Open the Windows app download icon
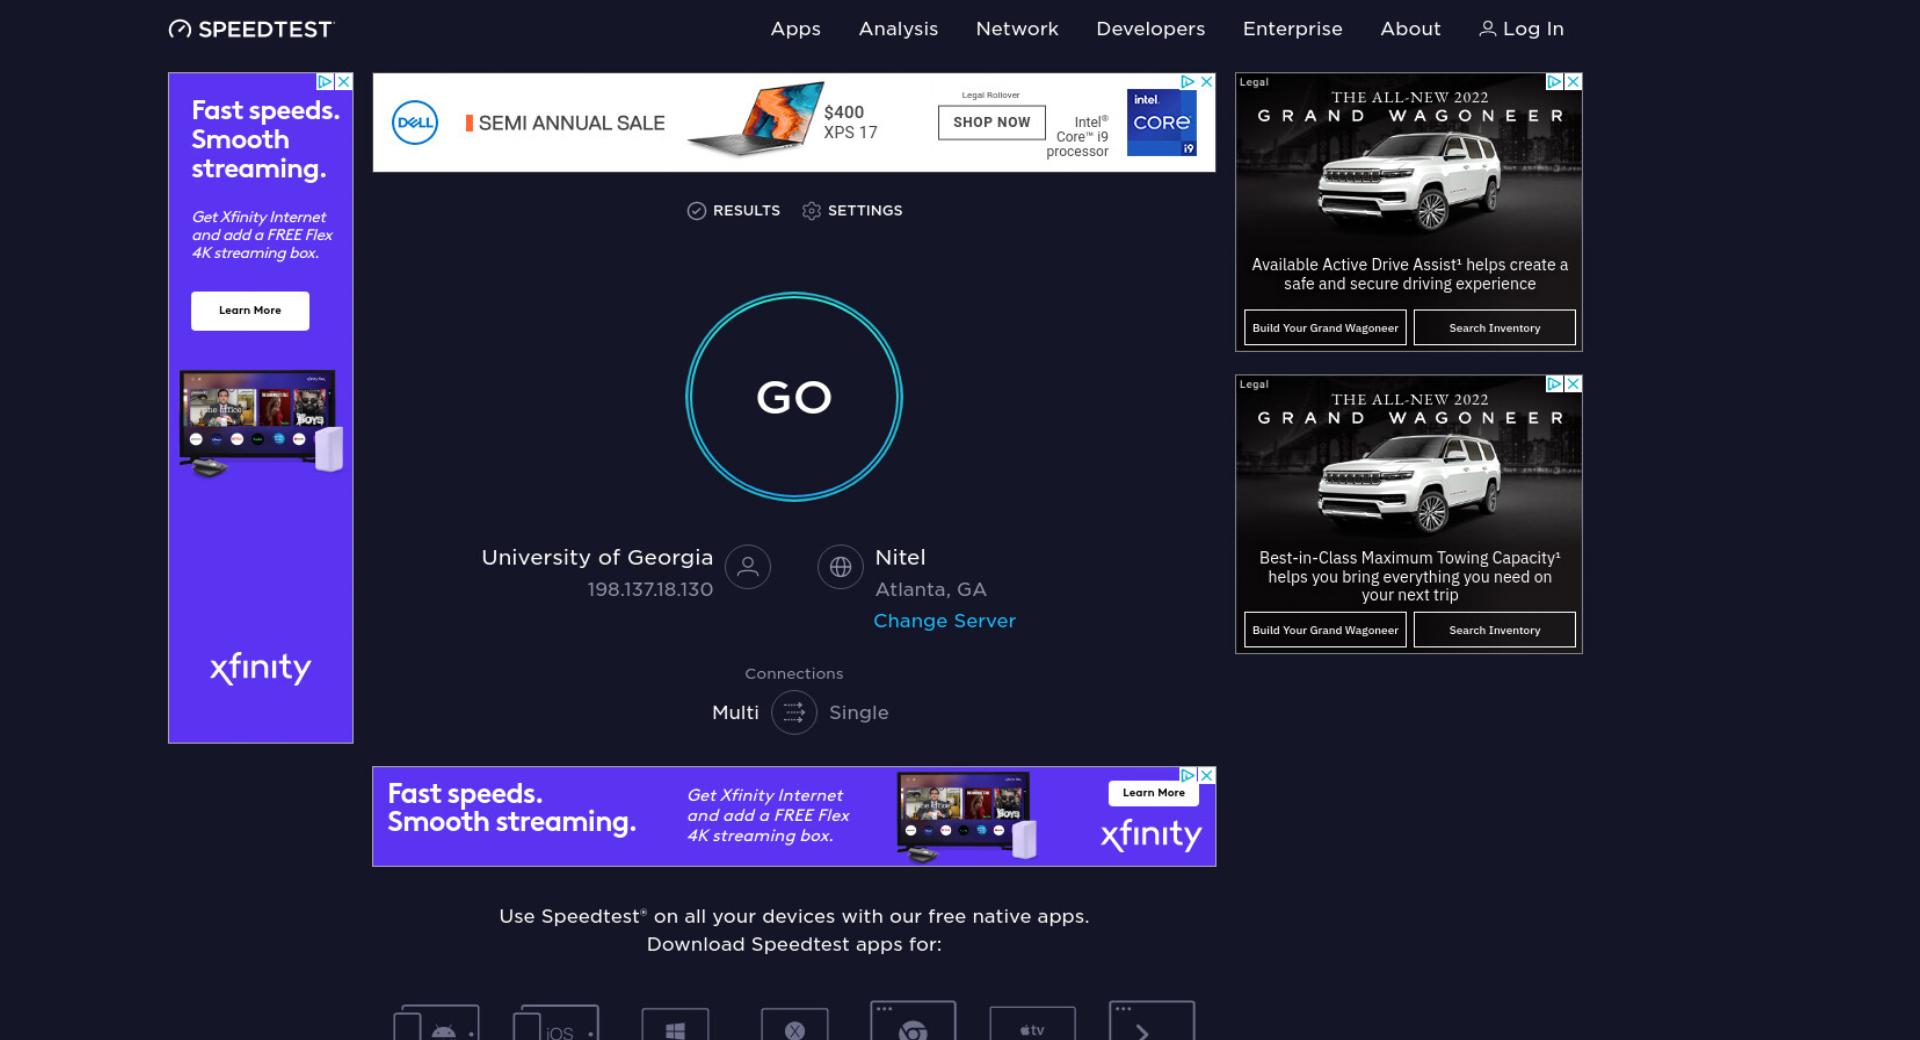 (x=675, y=1025)
